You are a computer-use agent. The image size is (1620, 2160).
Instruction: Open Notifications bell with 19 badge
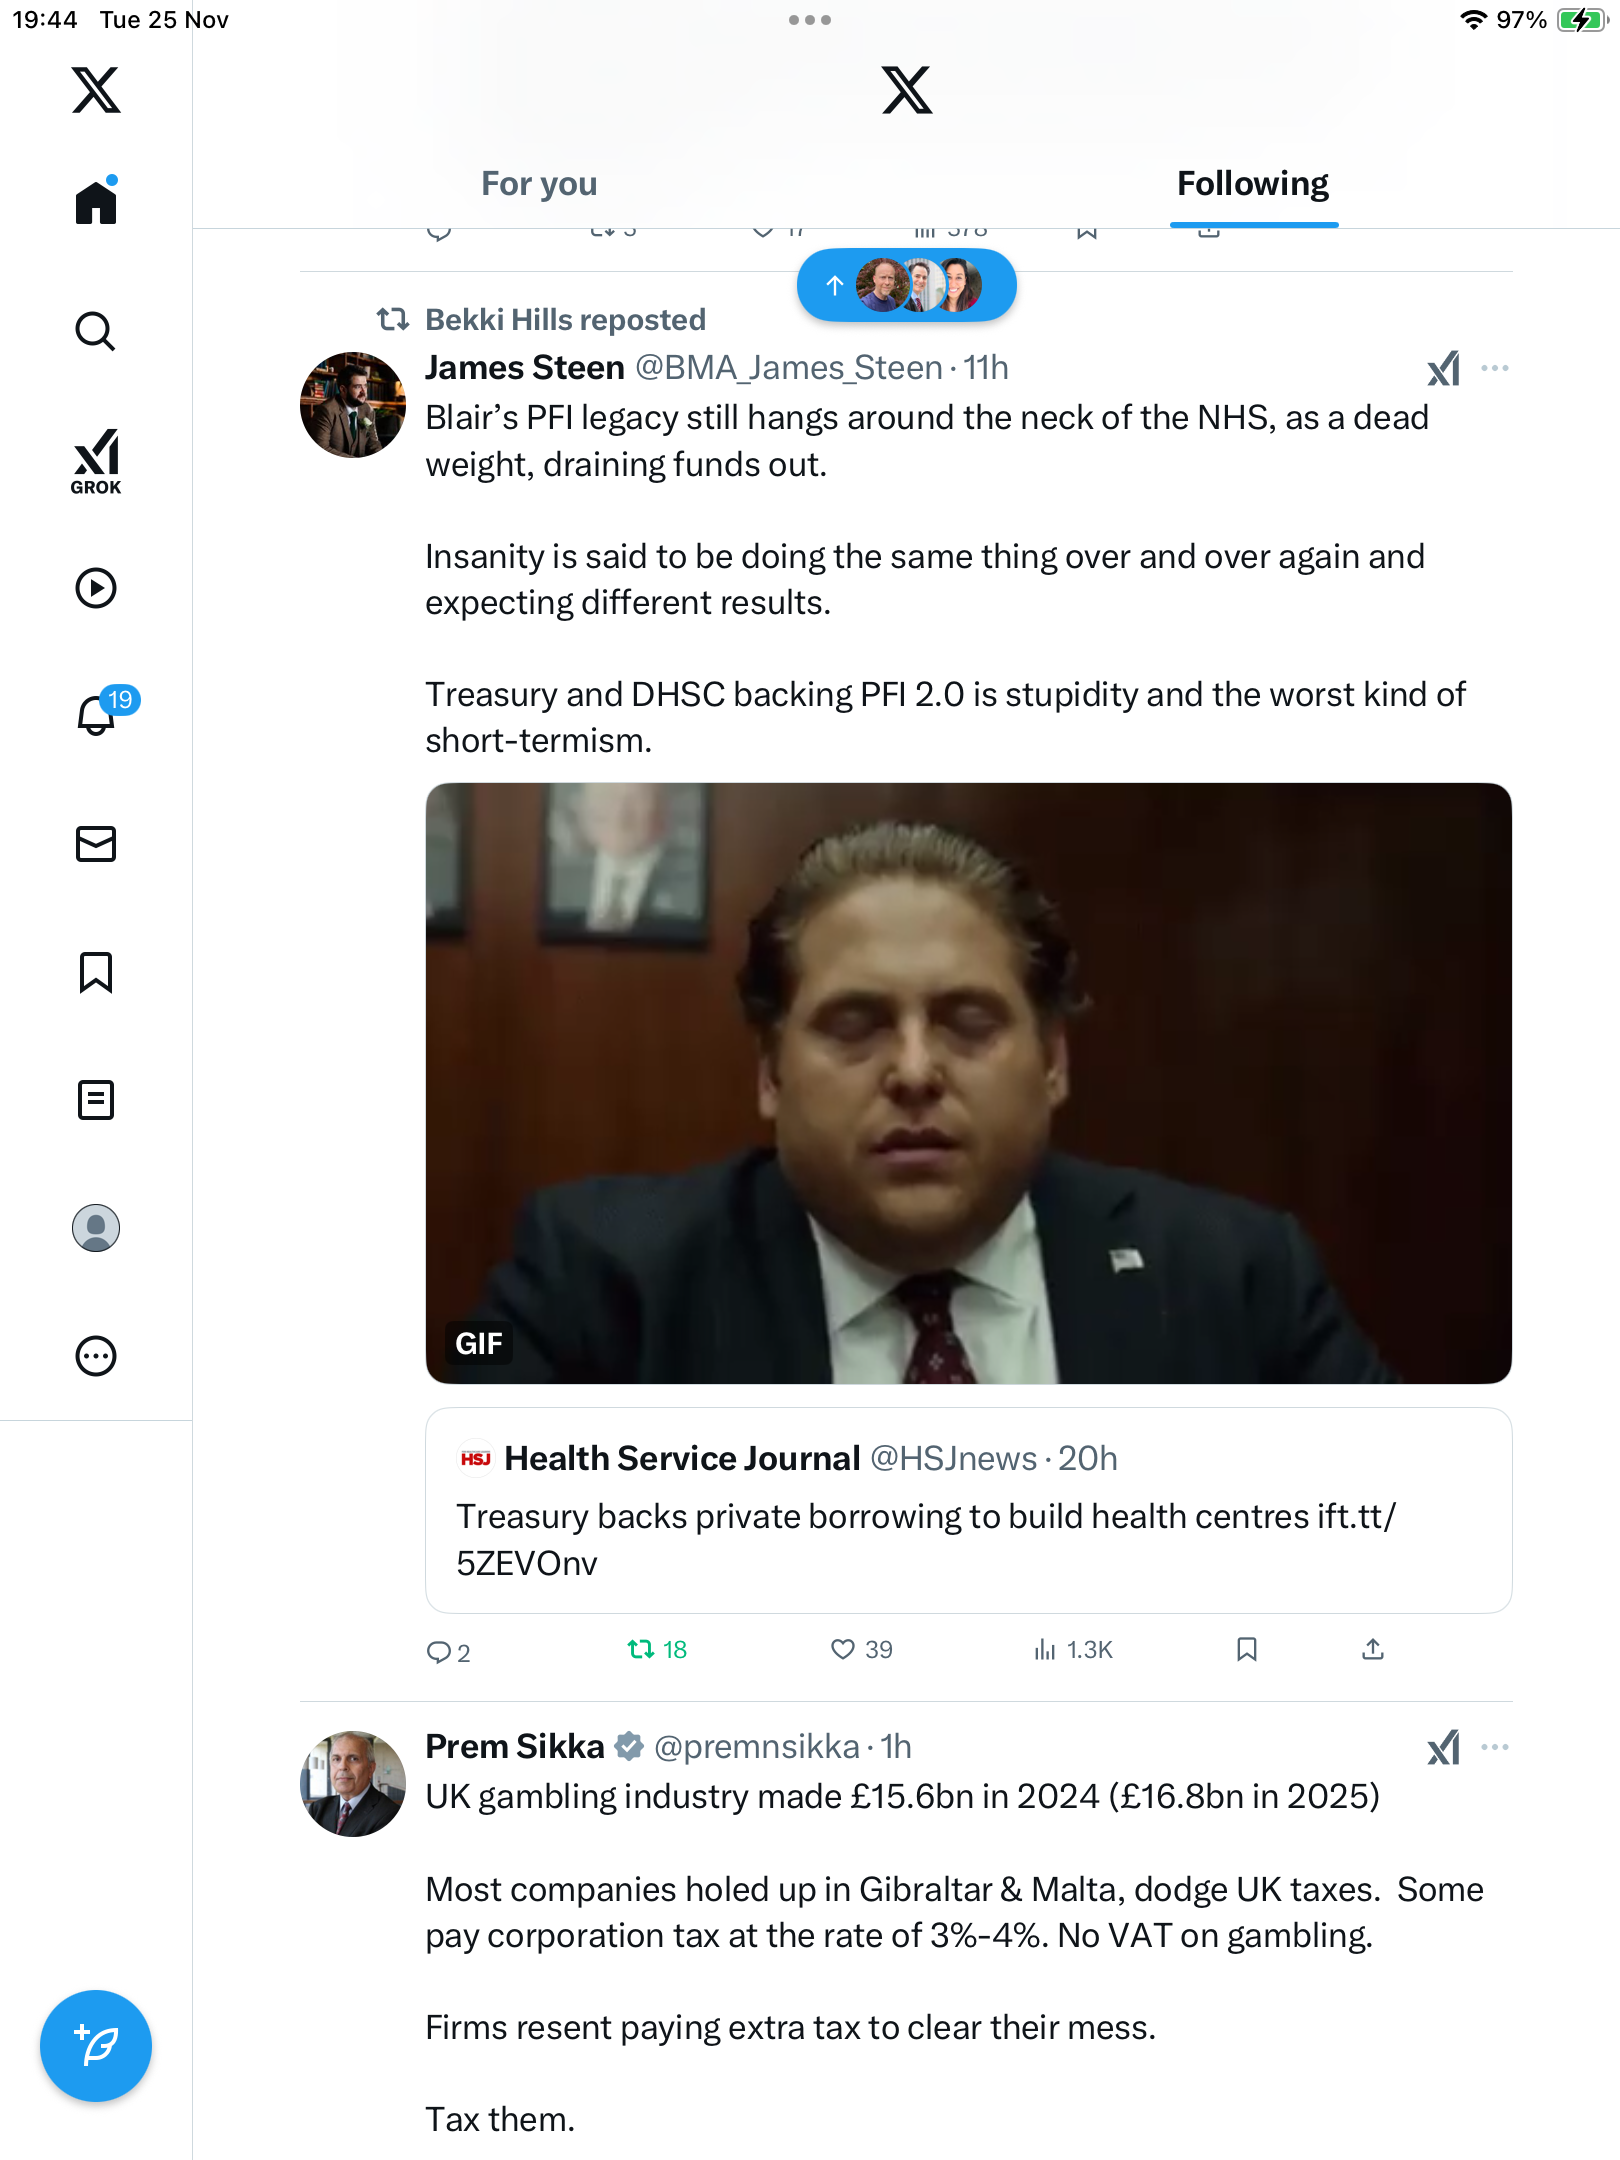pyautogui.click(x=98, y=714)
